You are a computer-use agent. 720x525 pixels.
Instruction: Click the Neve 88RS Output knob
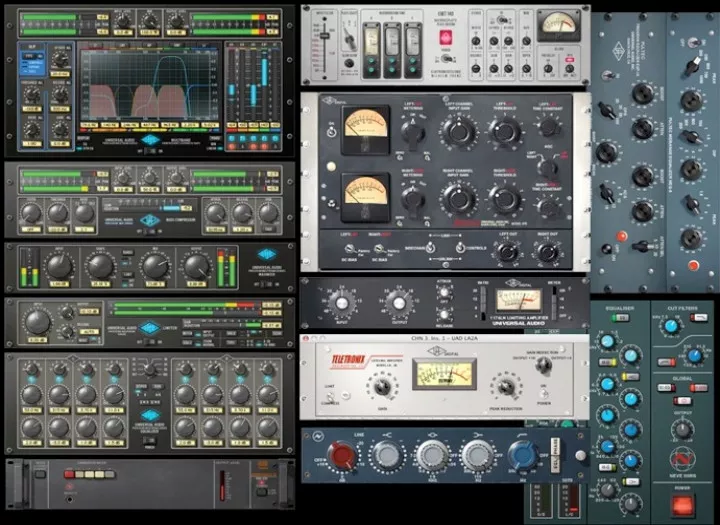pos(682,430)
